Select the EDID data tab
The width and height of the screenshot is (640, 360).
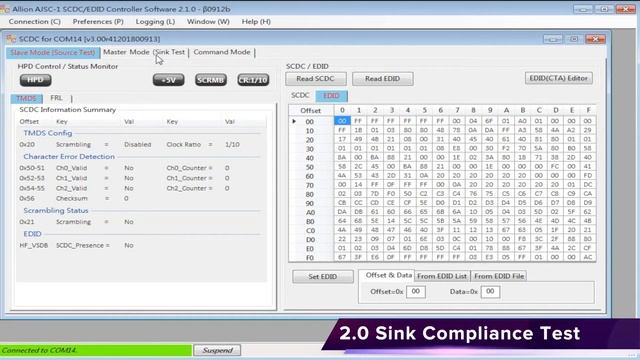[331, 96]
